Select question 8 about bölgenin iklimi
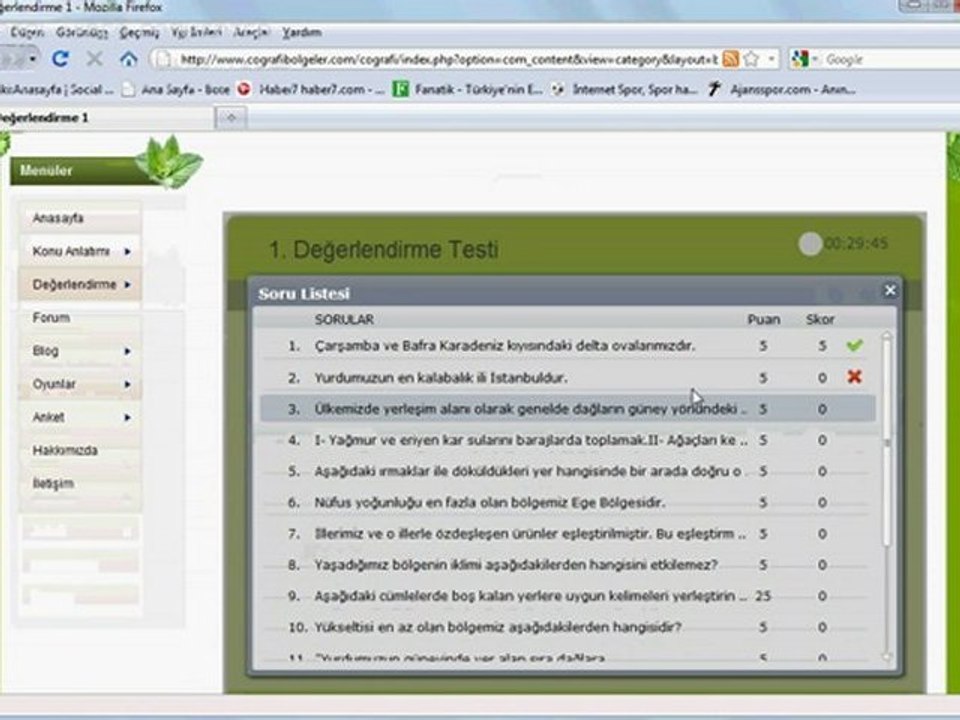Viewport: 960px width, 720px height. [568, 564]
